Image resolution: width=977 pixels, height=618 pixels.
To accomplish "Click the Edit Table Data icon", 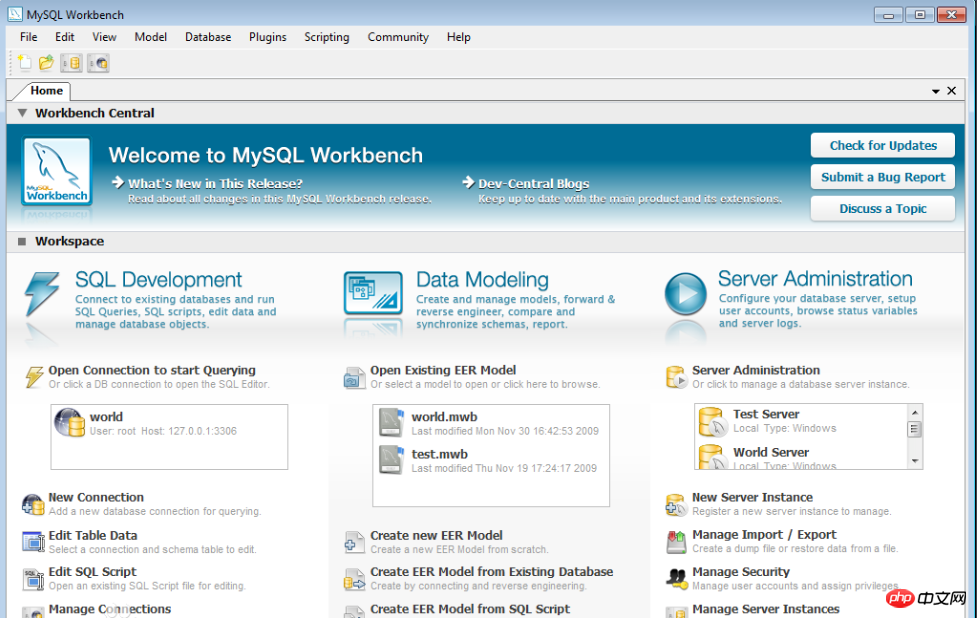I will (x=33, y=542).
